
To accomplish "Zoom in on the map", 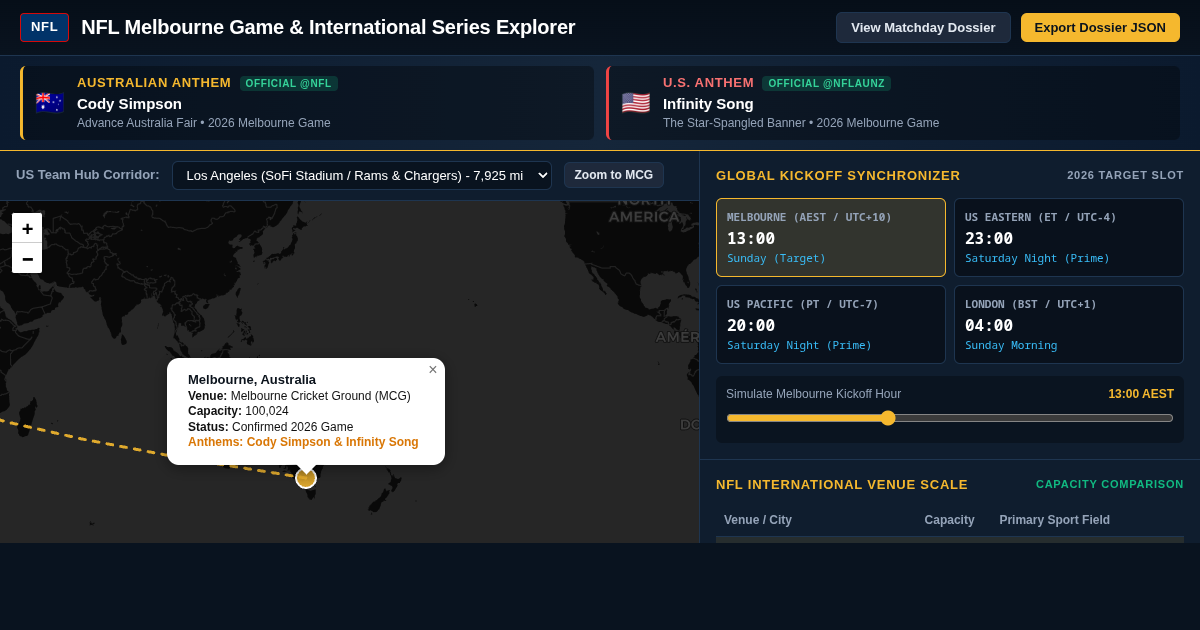I will pos(27,228).
